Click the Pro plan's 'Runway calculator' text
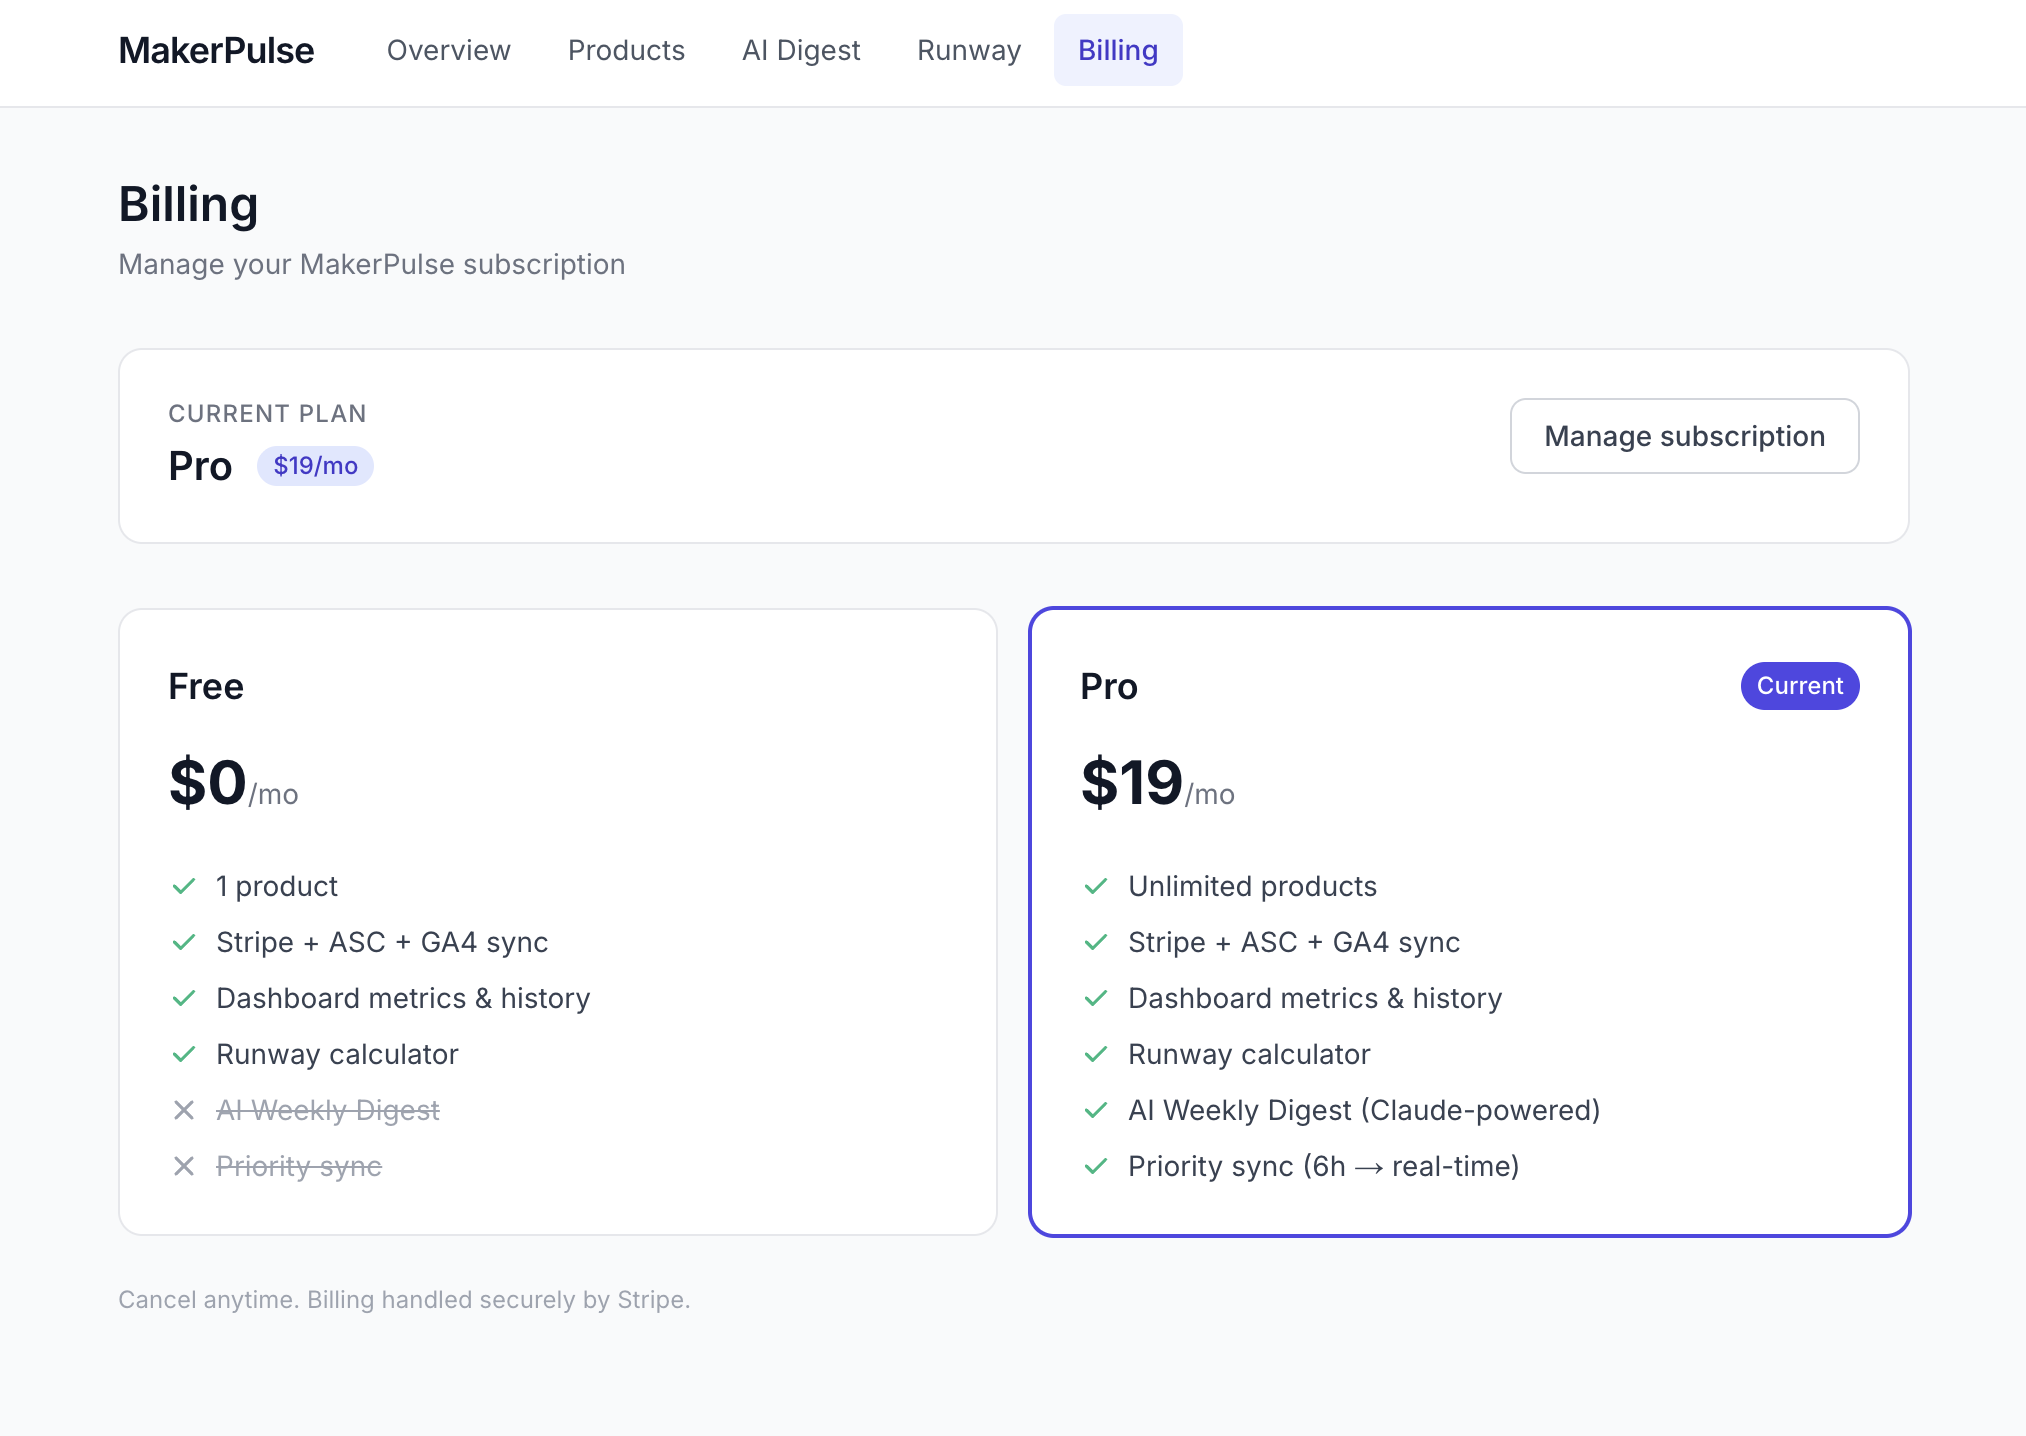The image size is (2026, 1436). click(1249, 1055)
